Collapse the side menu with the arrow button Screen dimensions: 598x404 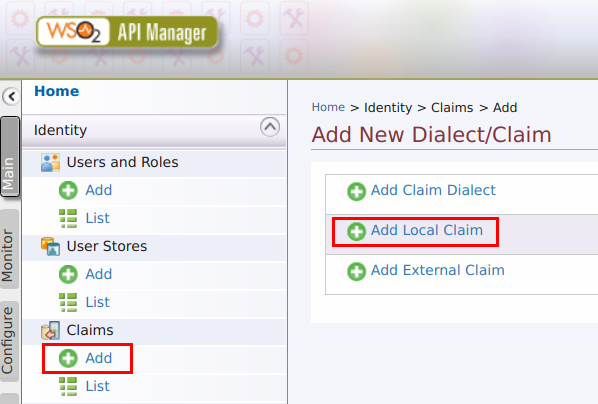pyautogui.click(x=11, y=96)
